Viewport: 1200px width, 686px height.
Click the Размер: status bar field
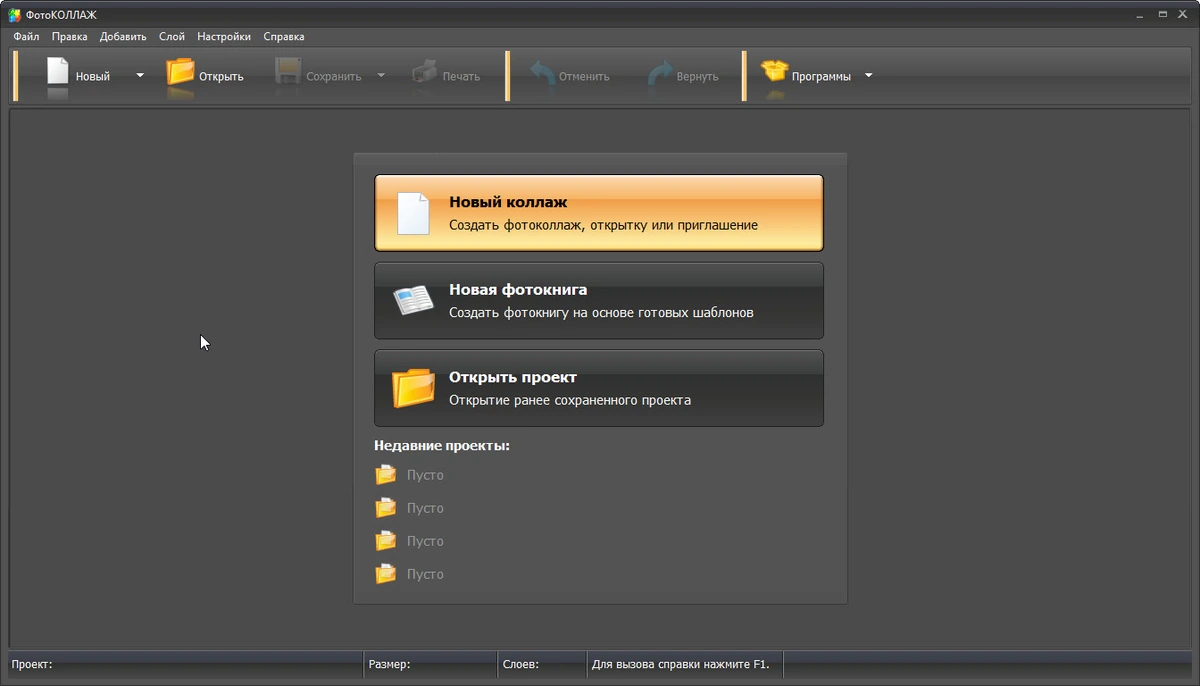pos(430,664)
